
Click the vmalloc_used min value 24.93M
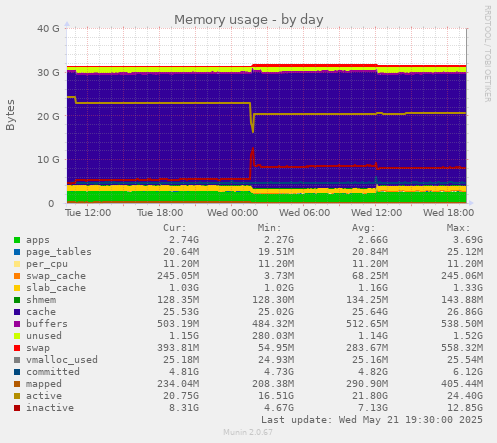tap(276, 360)
